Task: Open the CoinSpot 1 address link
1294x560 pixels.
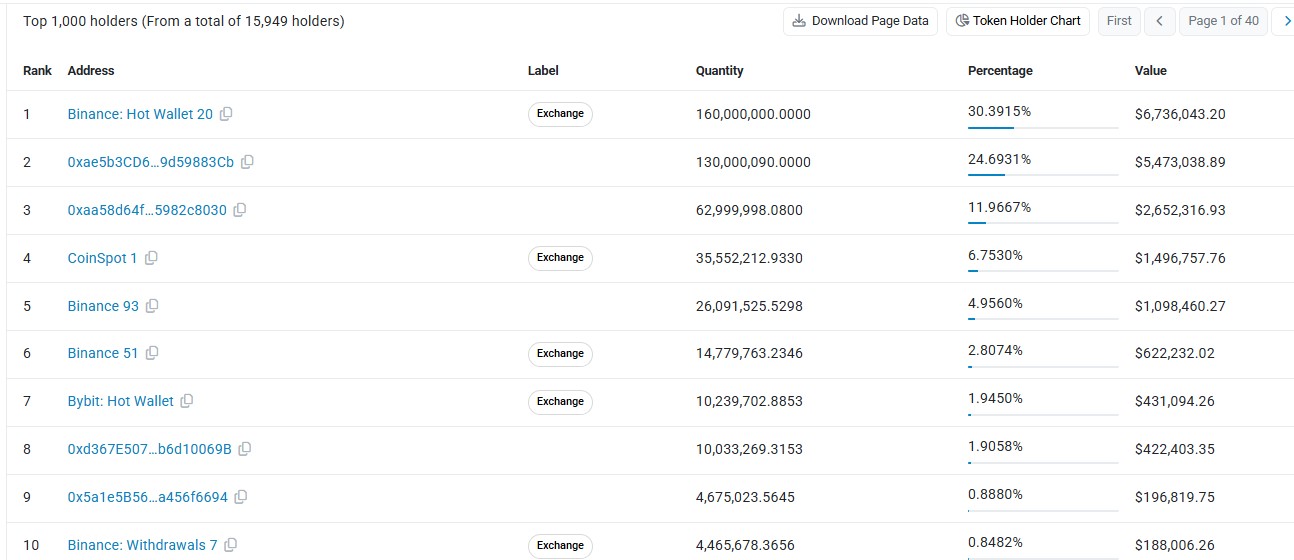Action: (x=102, y=258)
